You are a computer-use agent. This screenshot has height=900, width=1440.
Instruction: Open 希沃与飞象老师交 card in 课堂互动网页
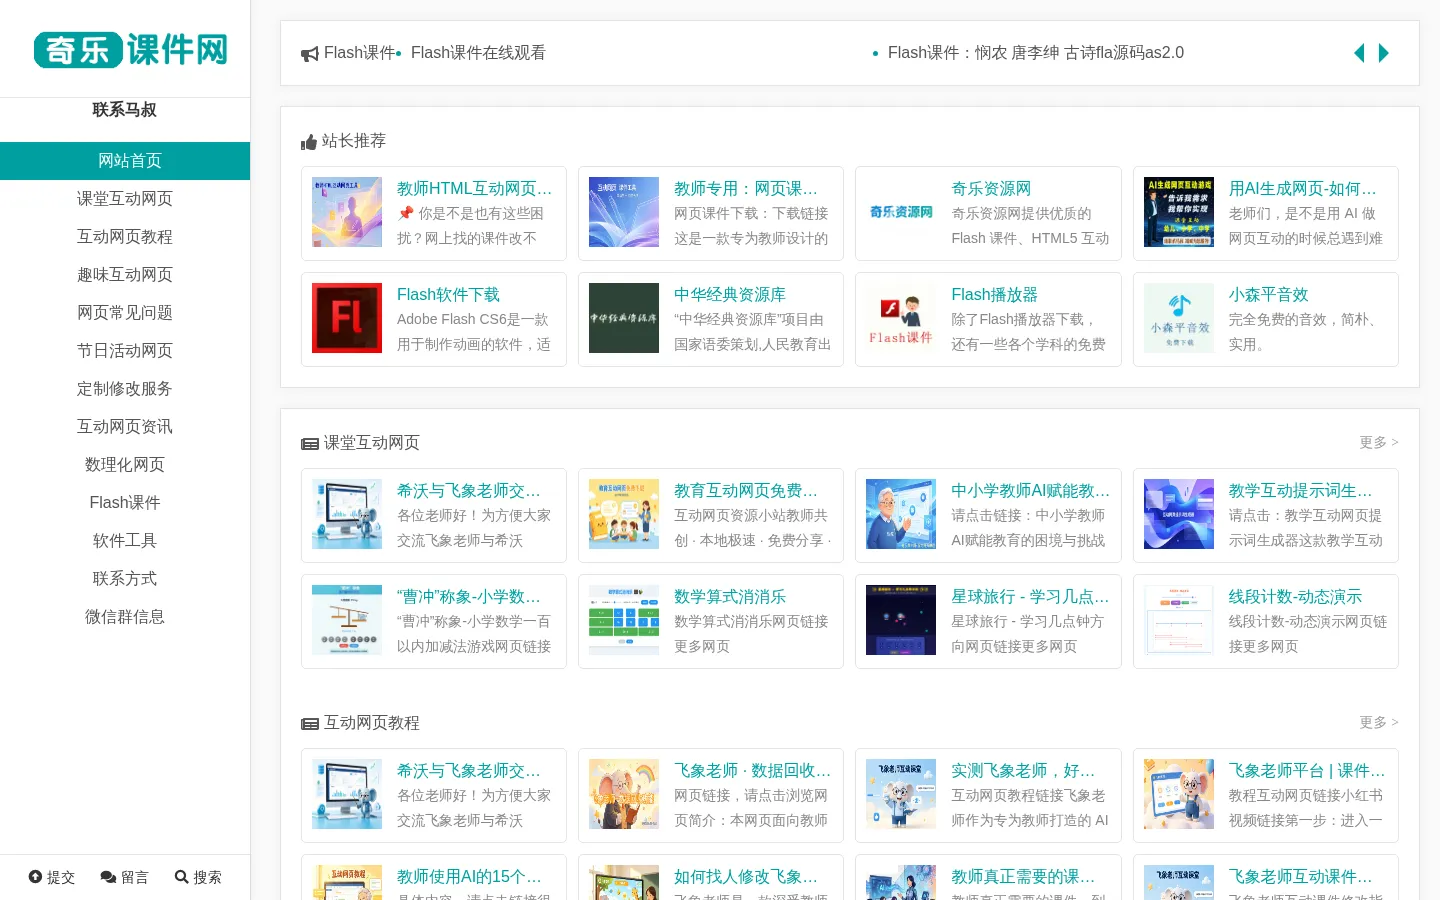pos(434,515)
